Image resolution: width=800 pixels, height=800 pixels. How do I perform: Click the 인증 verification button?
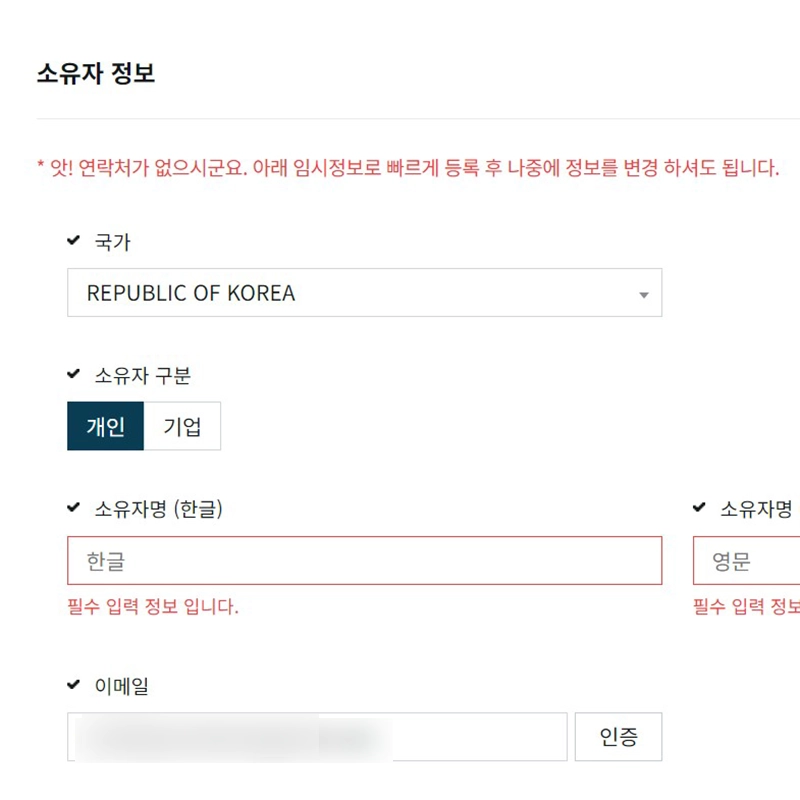click(618, 736)
